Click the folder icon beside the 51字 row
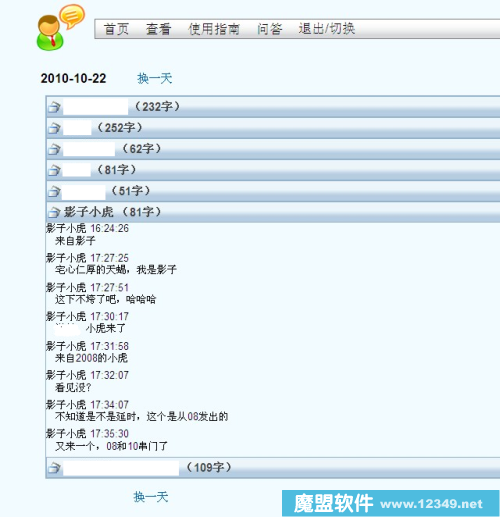 tap(54, 191)
